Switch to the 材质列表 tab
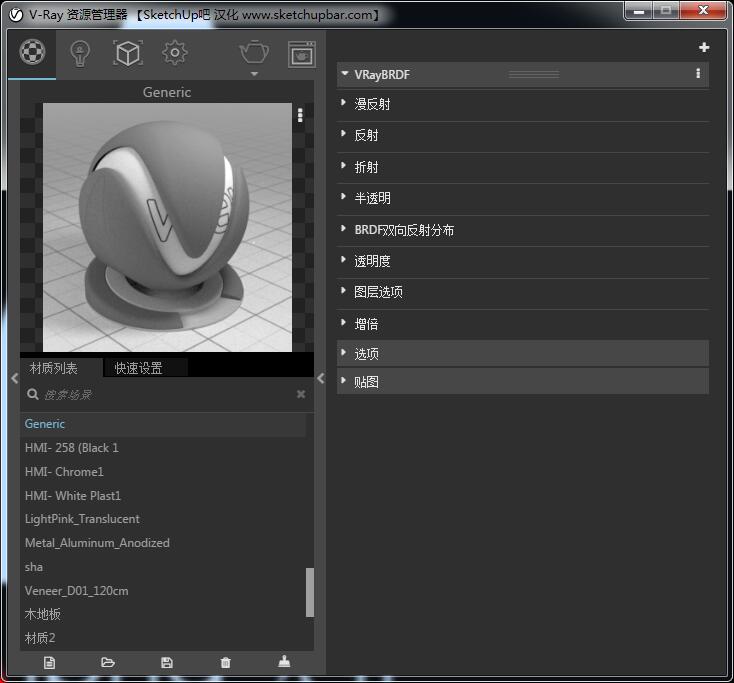 coord(62,368)
